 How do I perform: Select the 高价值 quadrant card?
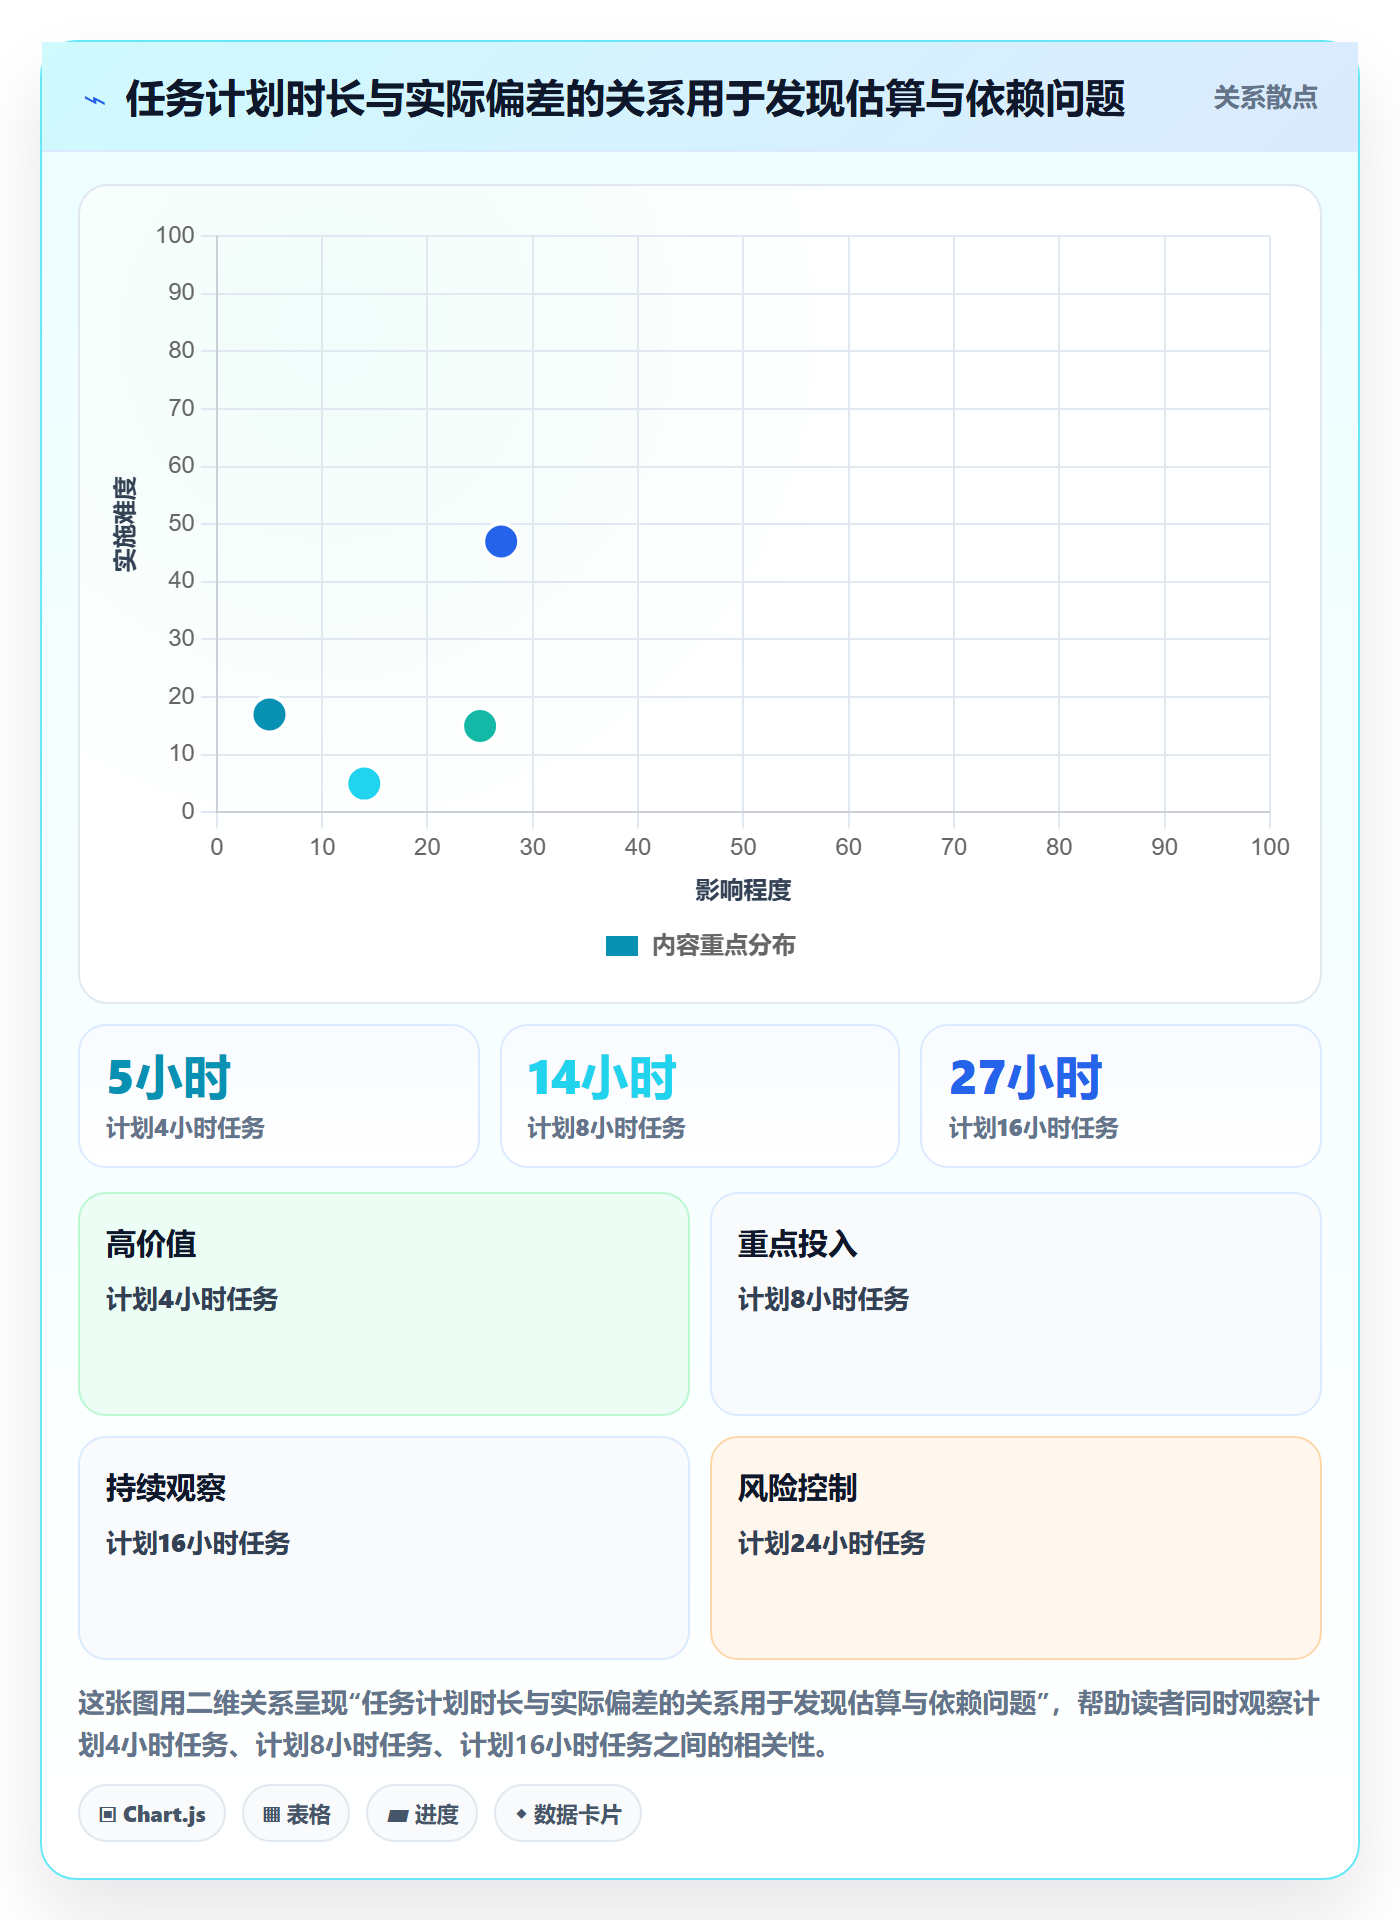point(384,1304)
